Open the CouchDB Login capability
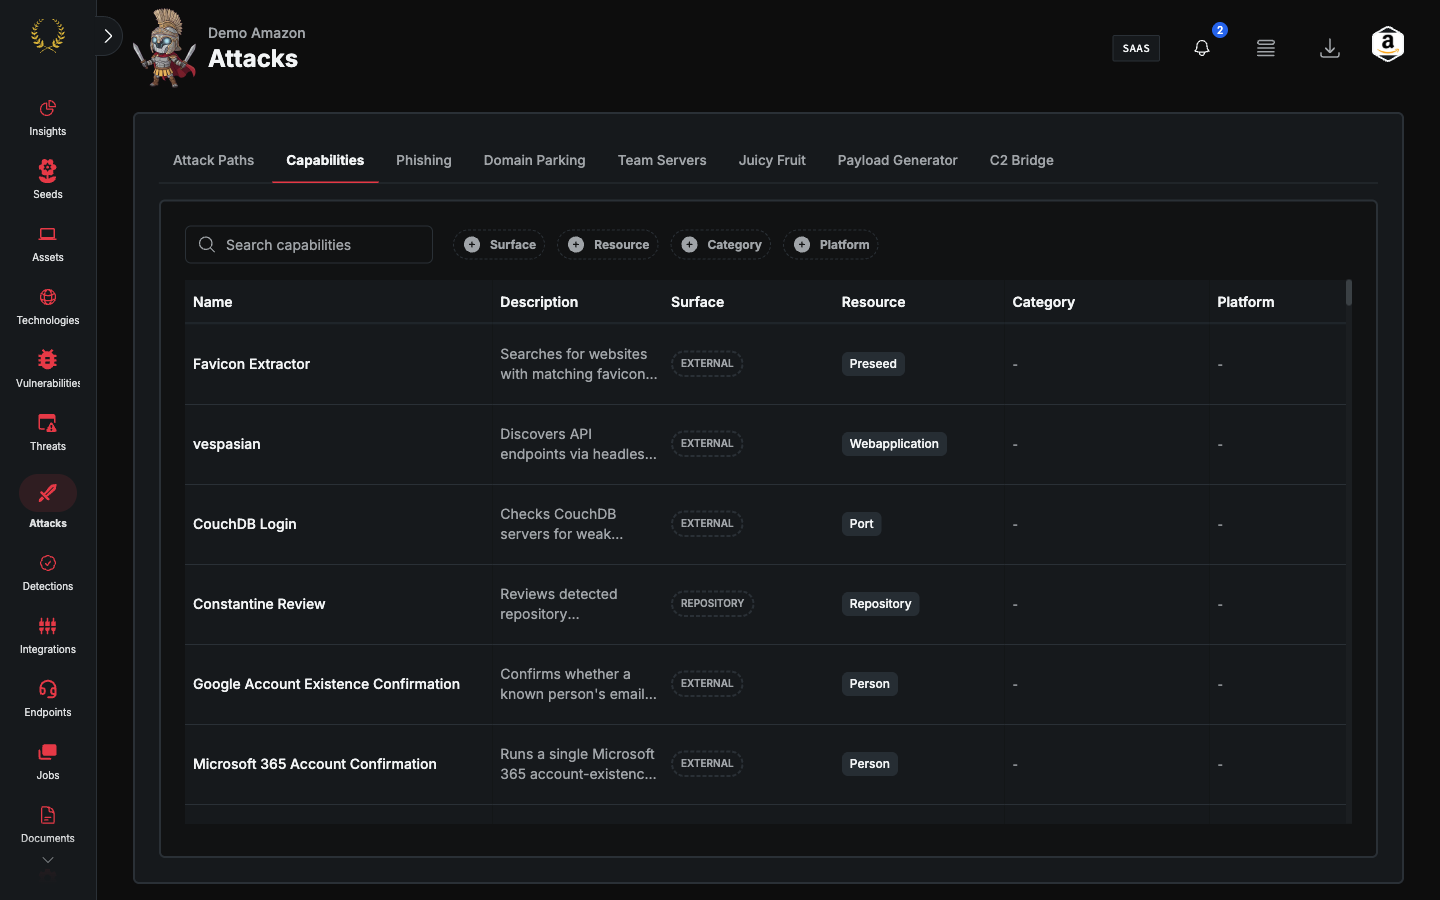The image size is (1440, 900). 244,524
